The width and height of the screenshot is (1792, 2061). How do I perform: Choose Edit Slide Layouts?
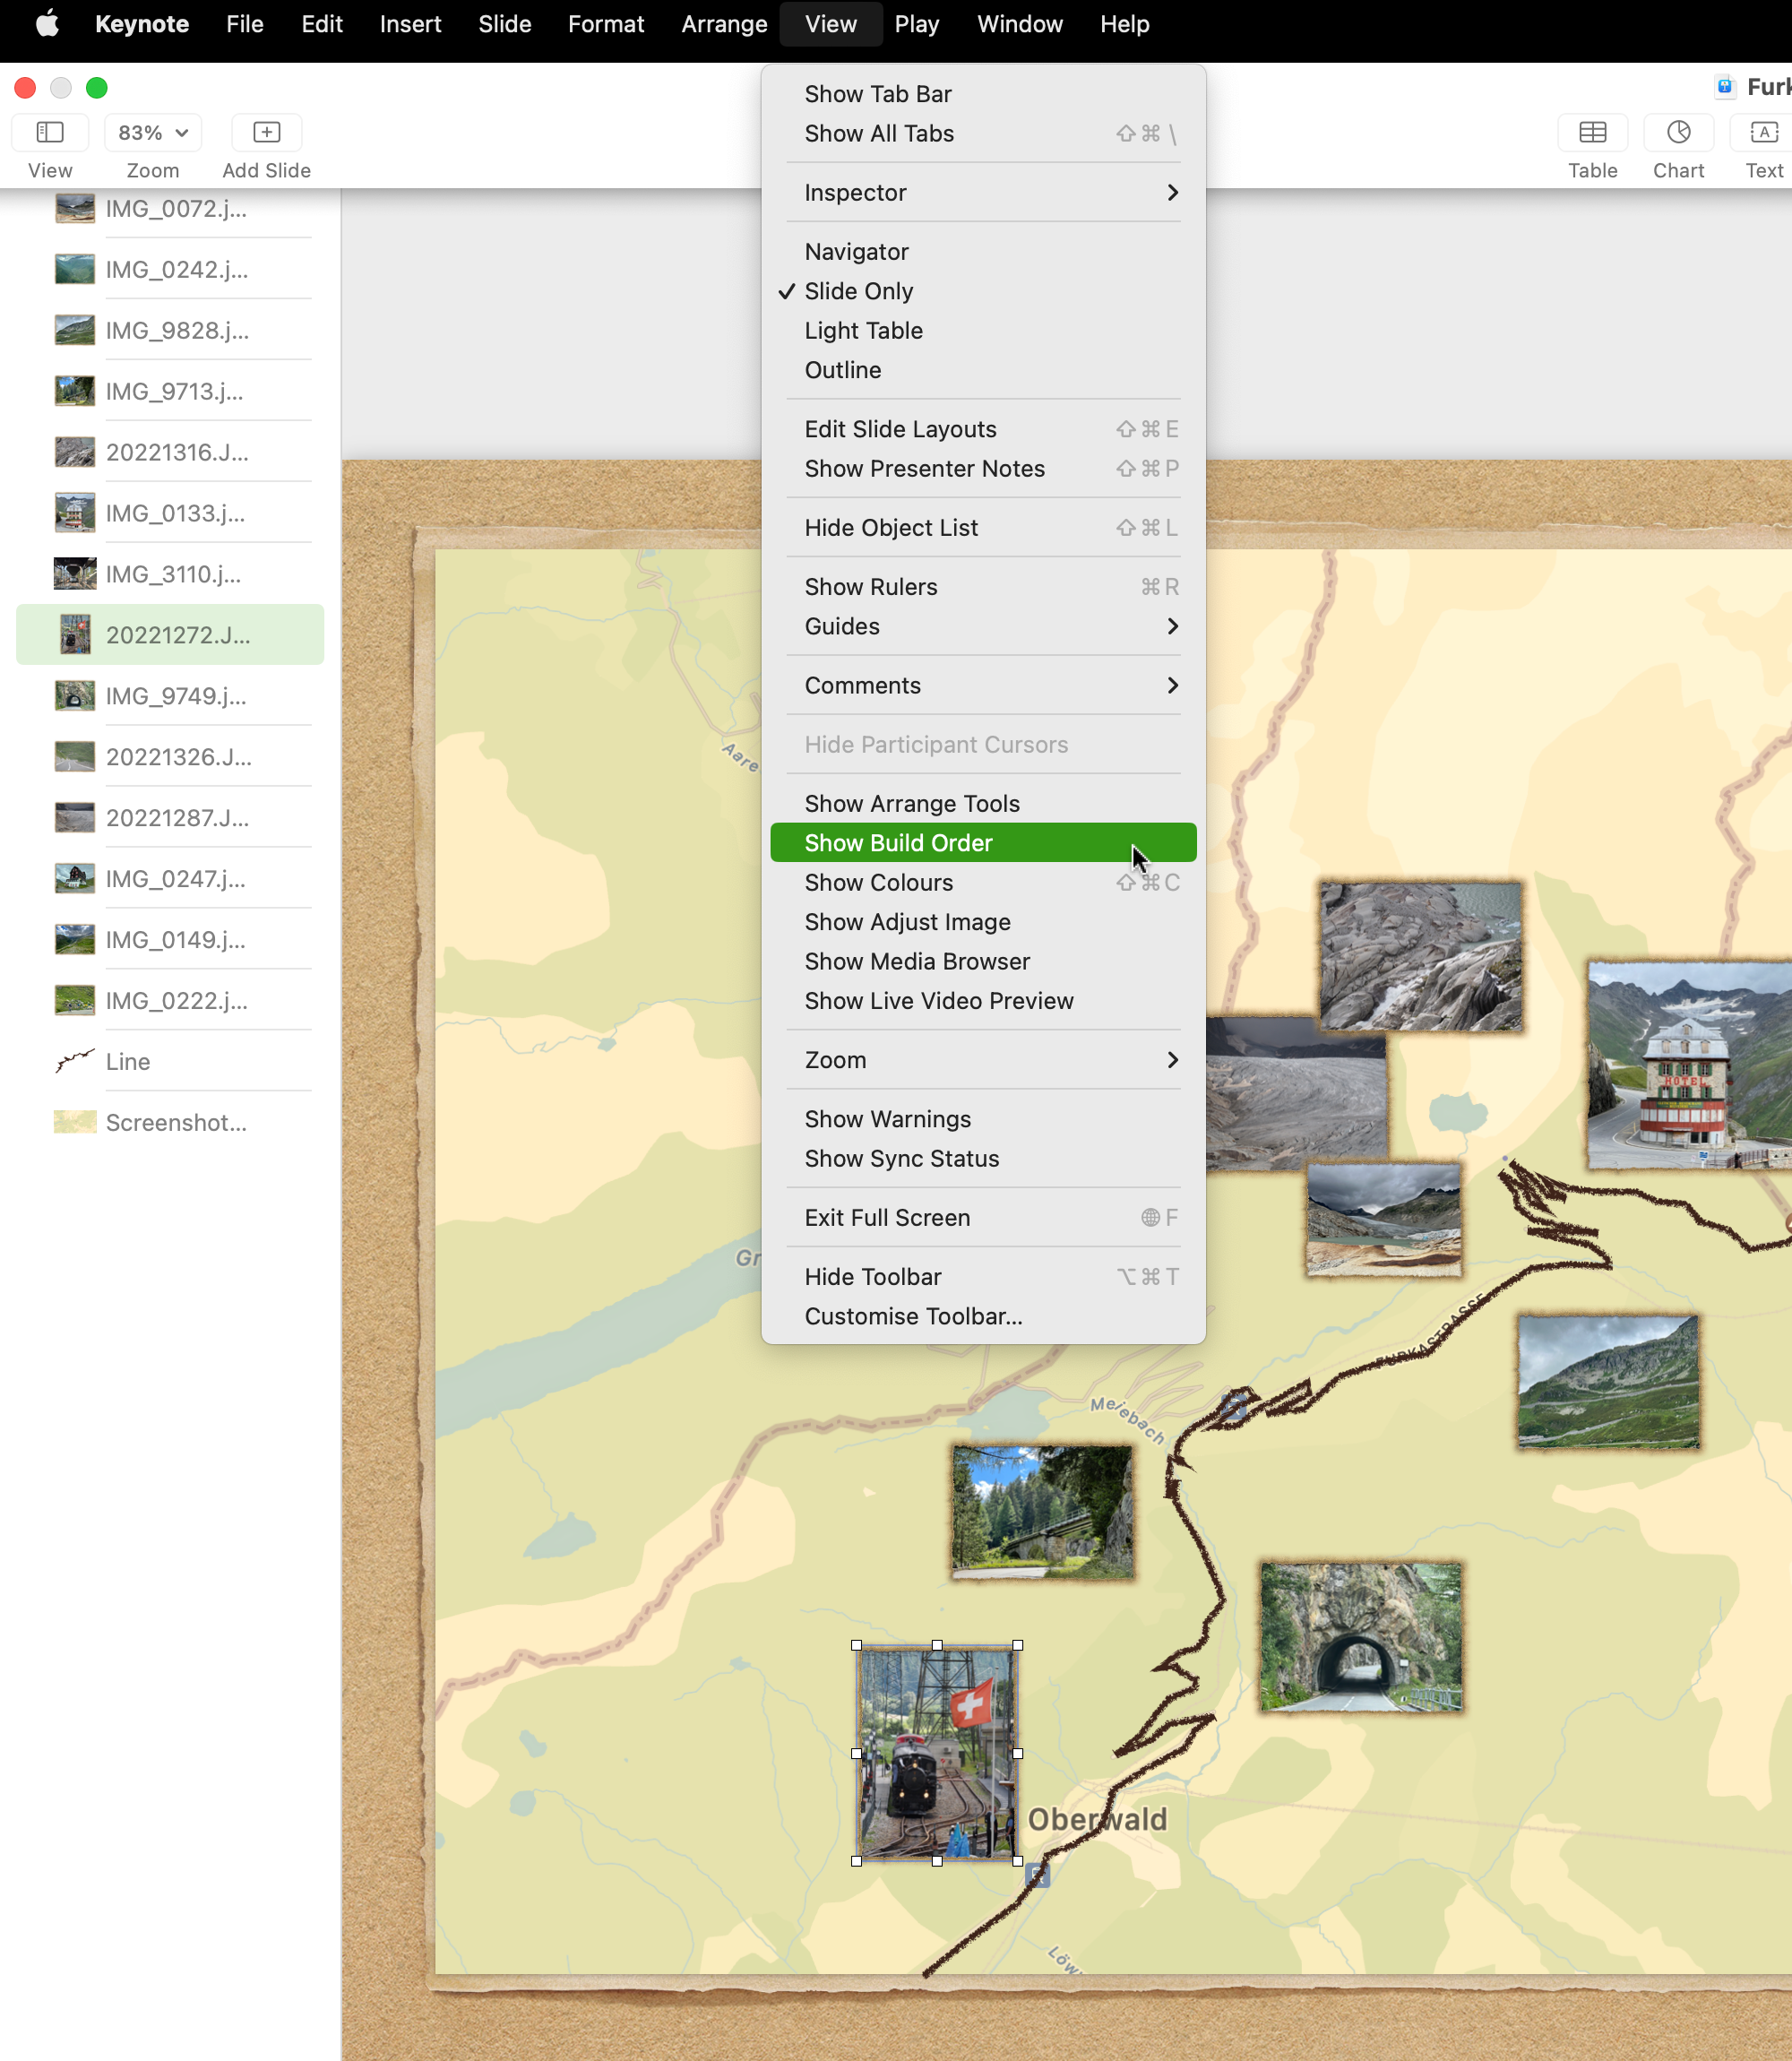pyautogui.click(x=983, y=429)
